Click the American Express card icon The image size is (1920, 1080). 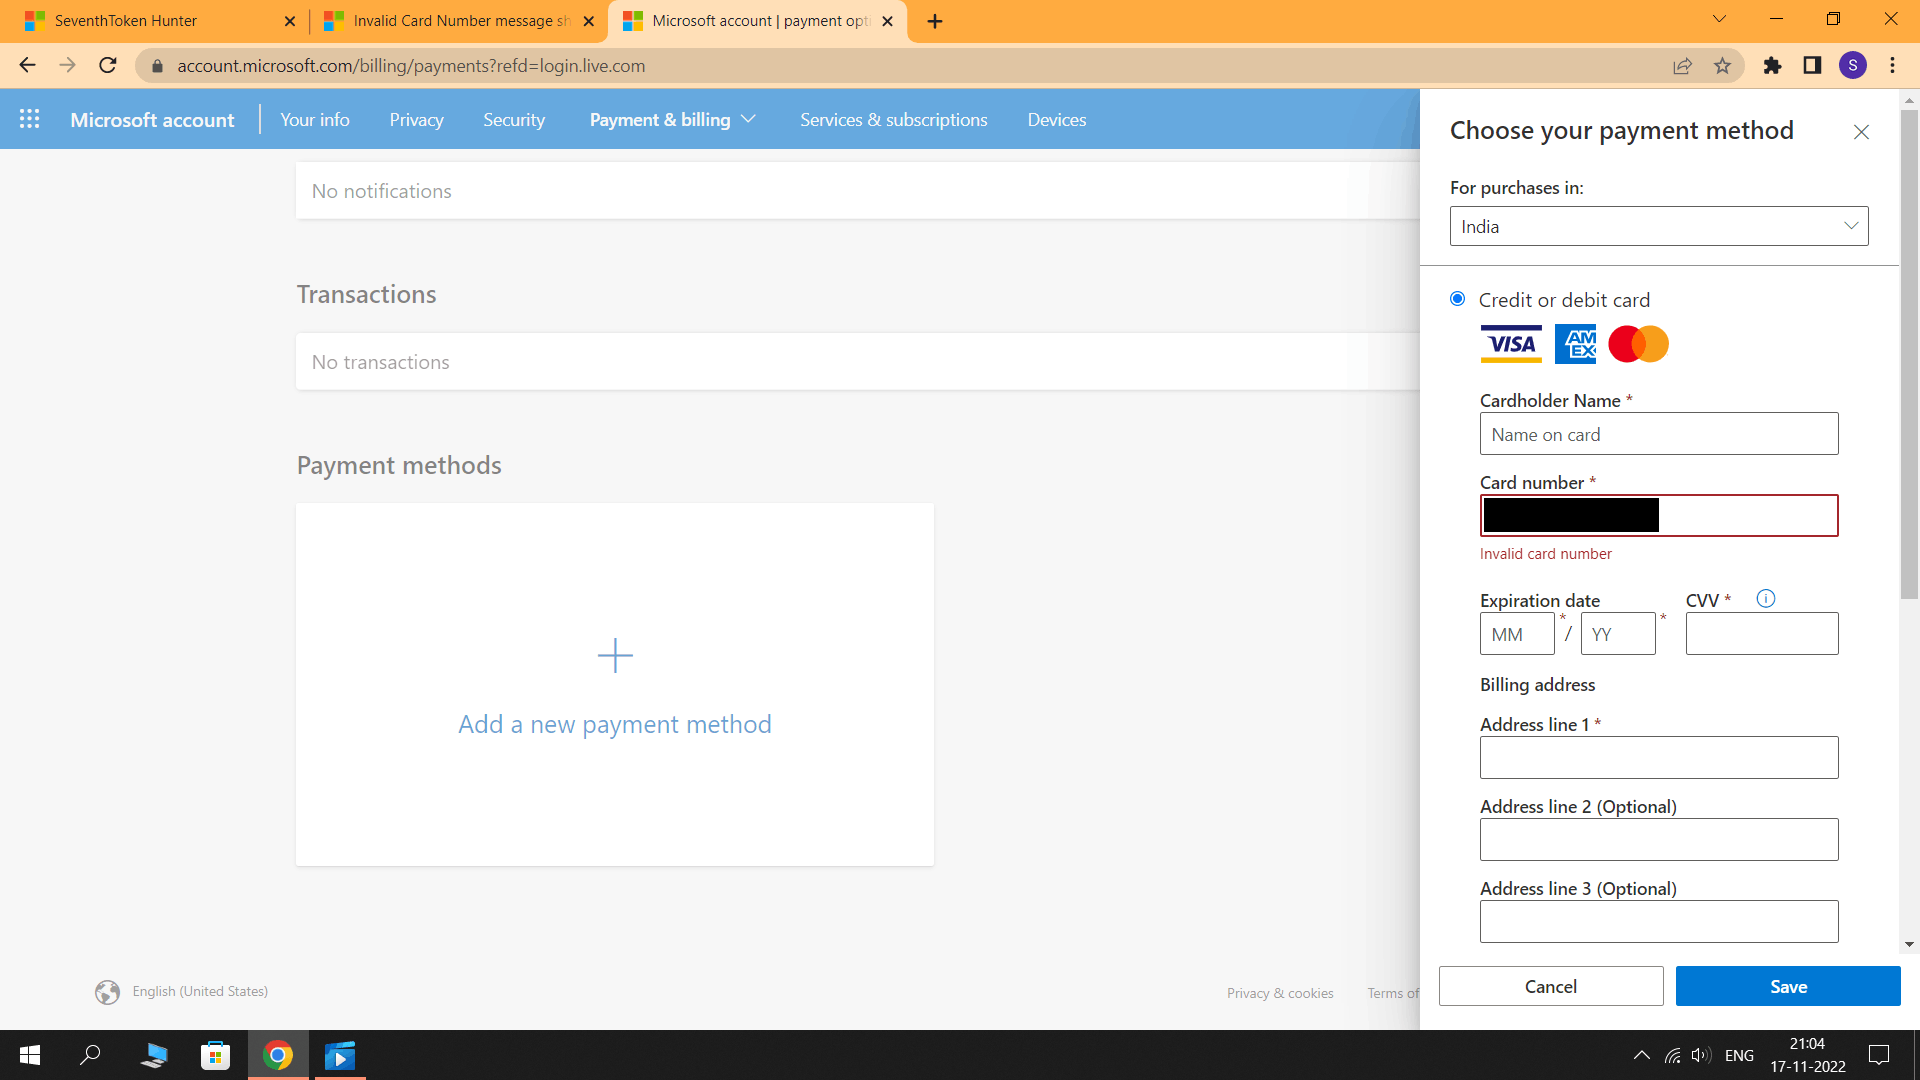1573,344
